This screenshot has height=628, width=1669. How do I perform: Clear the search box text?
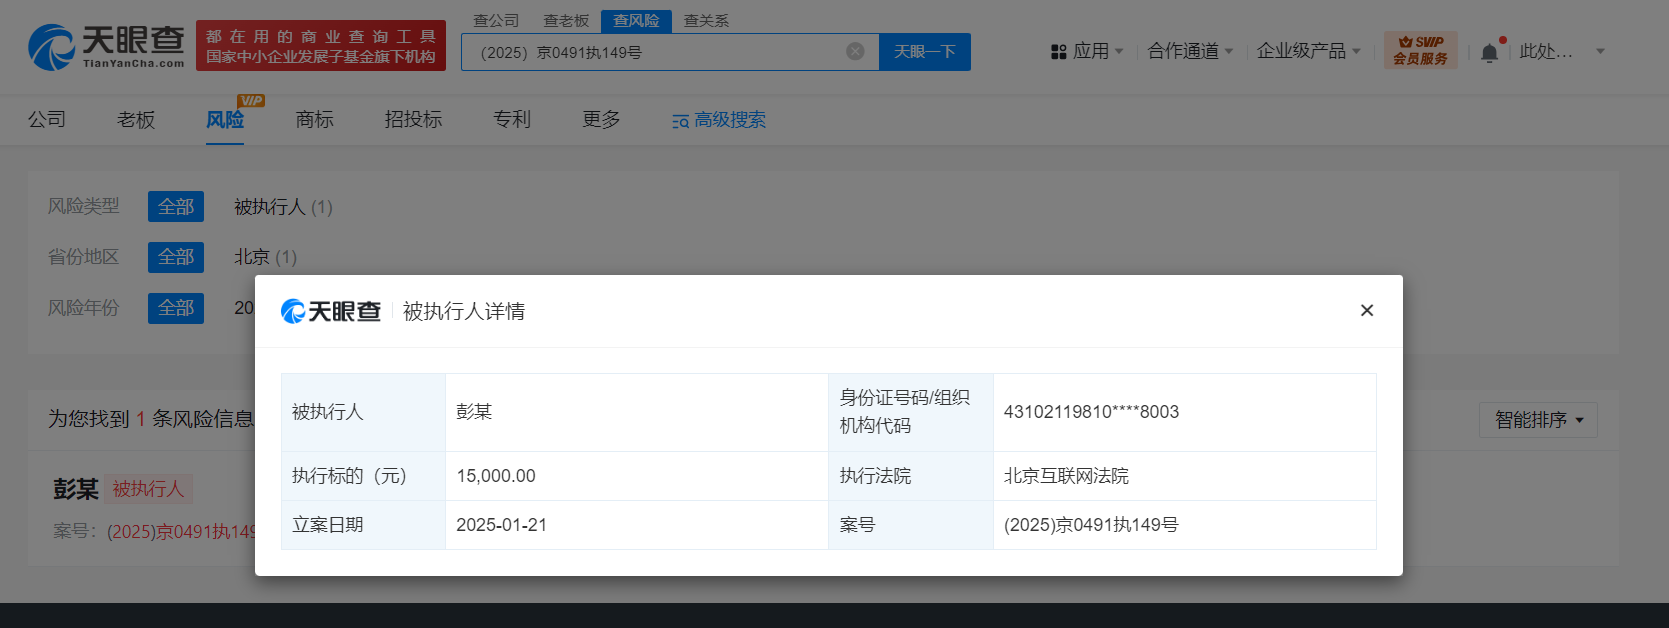coord(855,52)
